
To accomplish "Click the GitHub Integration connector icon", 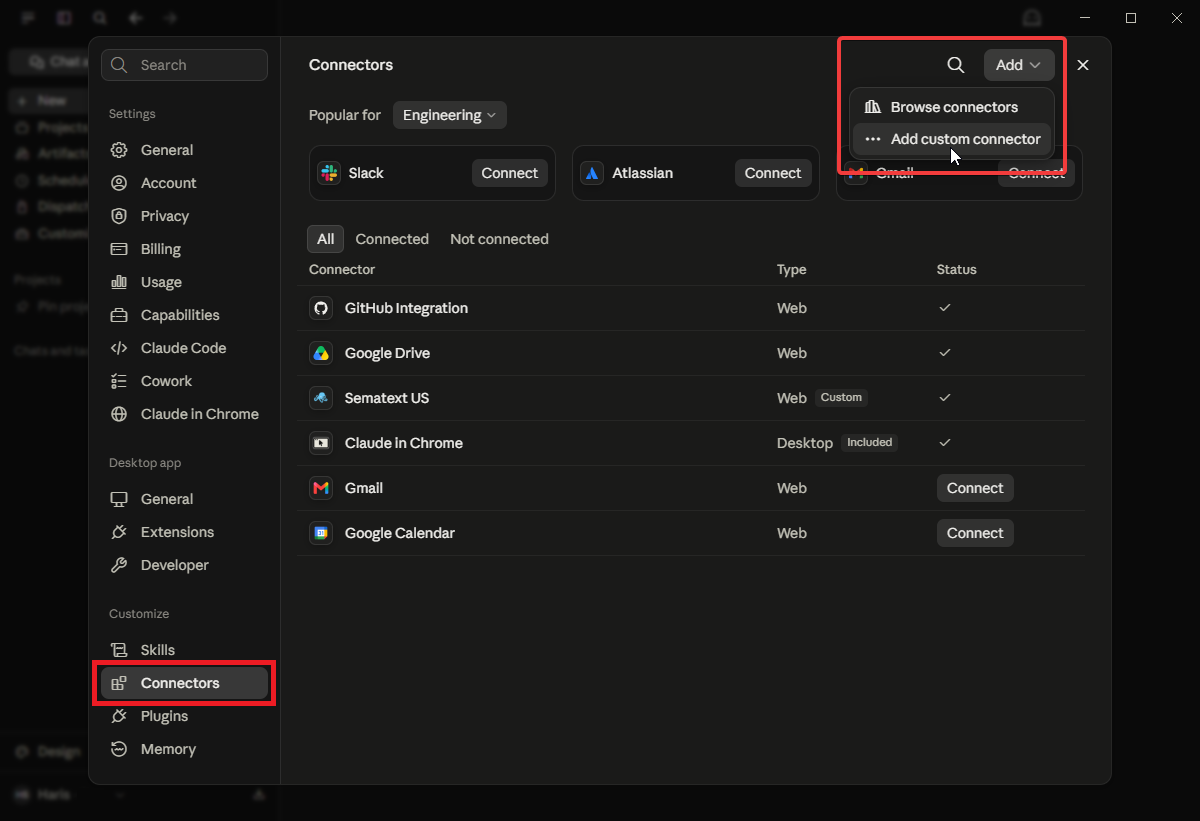I will 321,308.
